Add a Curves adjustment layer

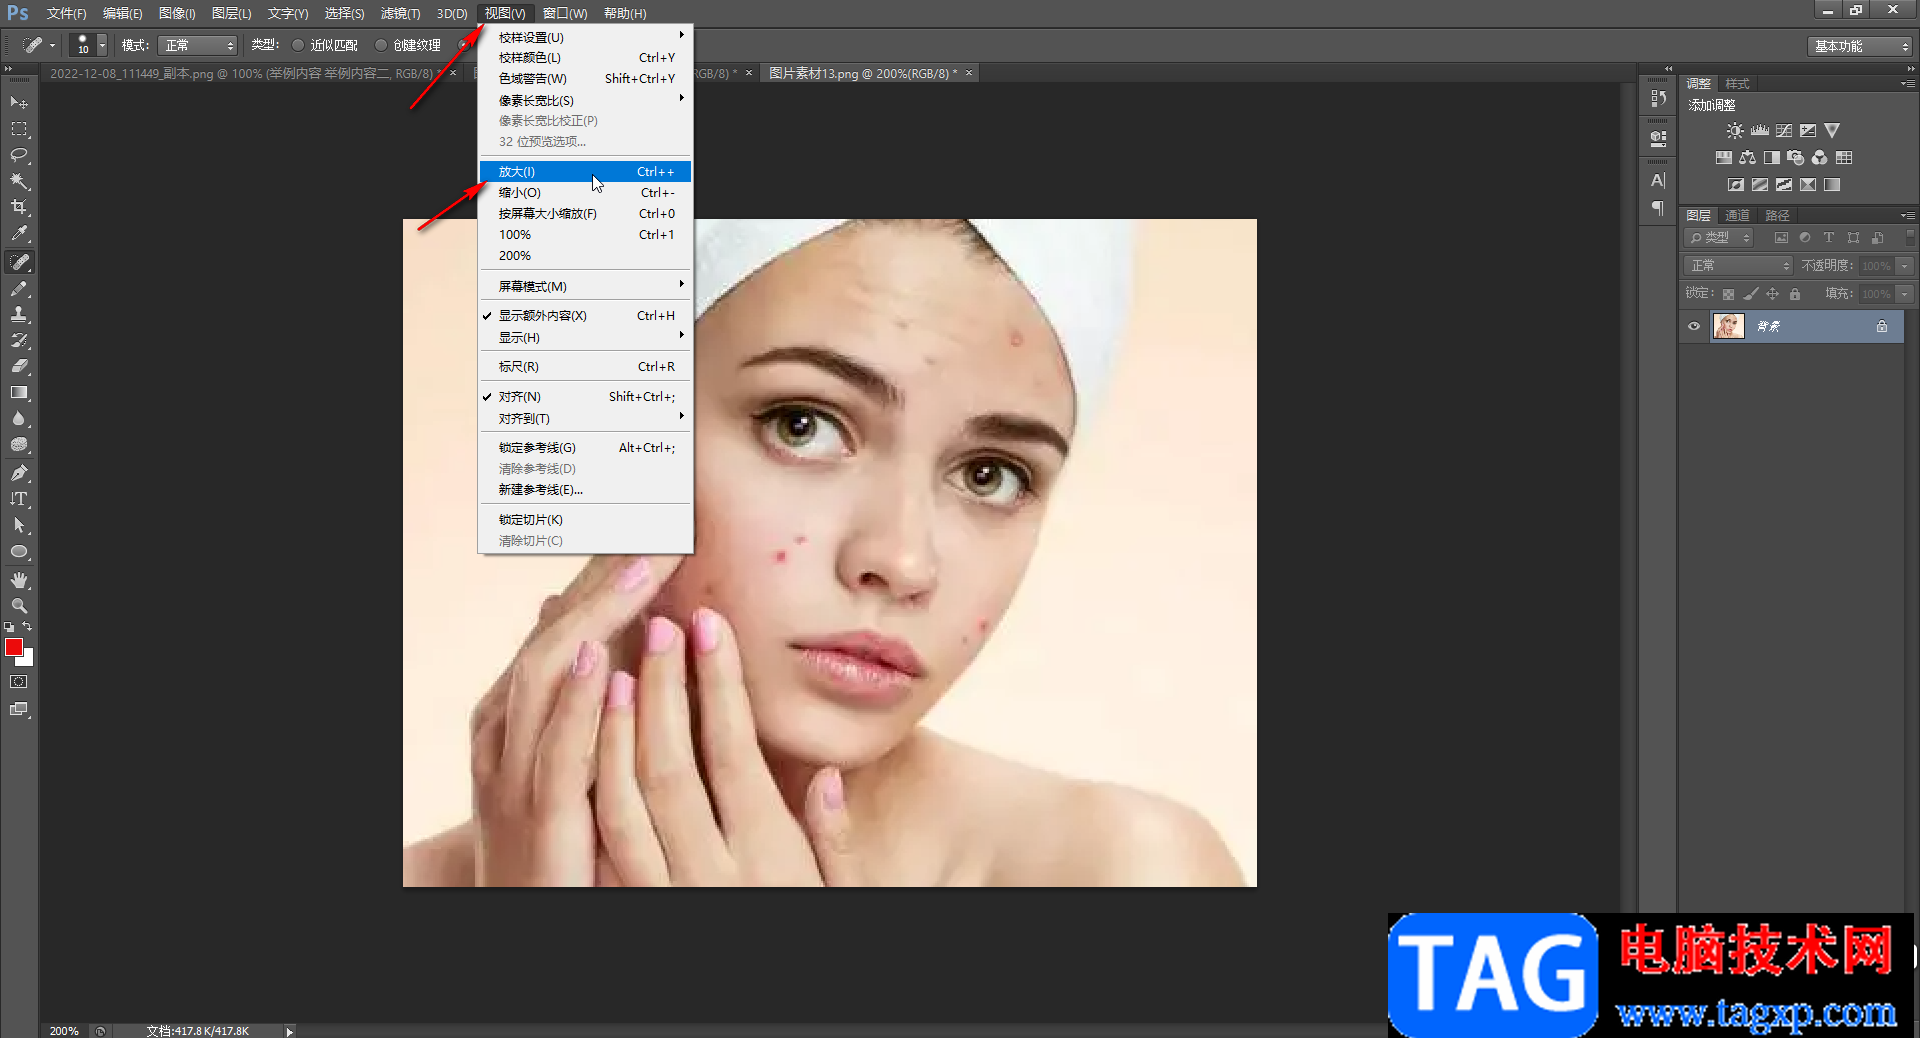1784,131
